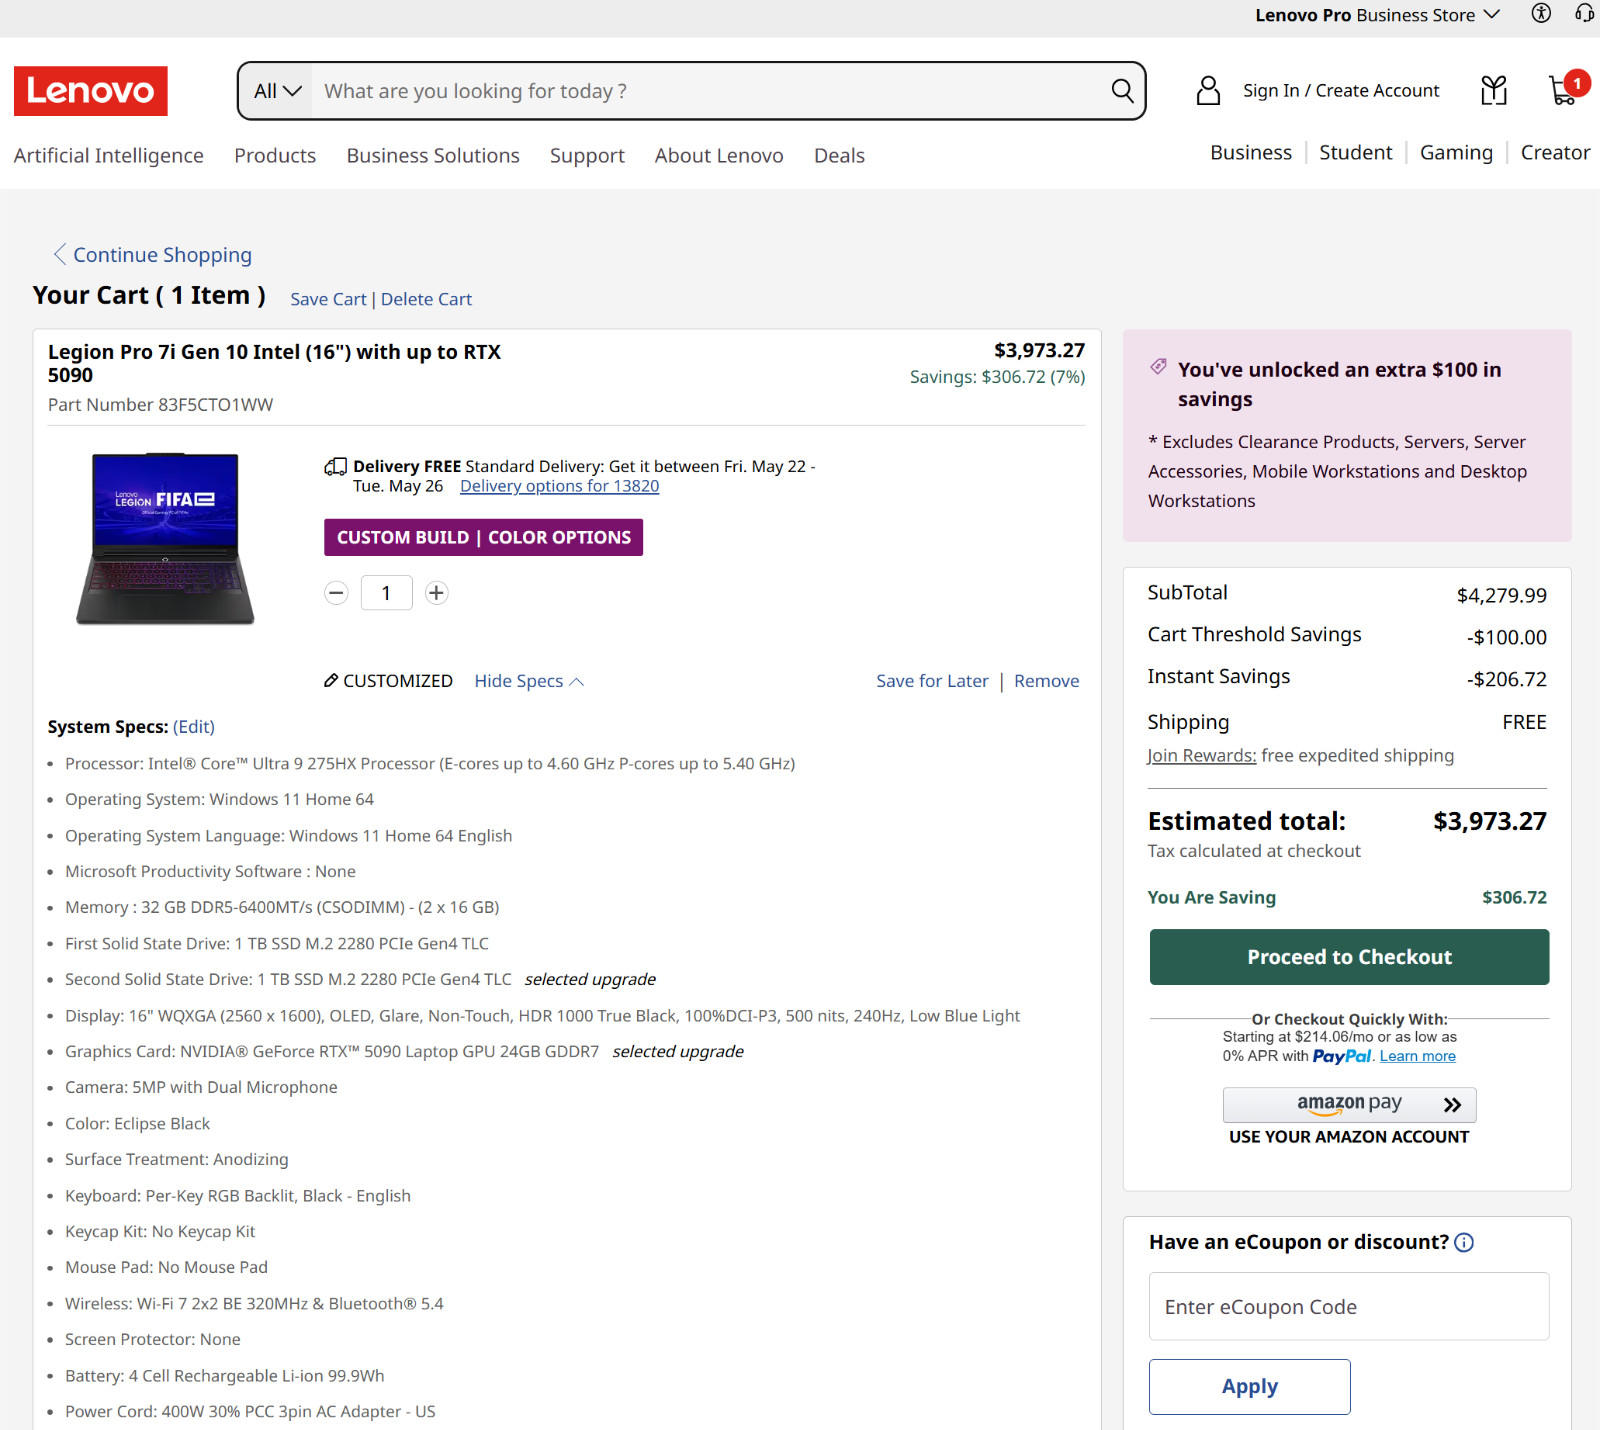Viewport: 1600px width, 1430px height.
Task: Click the Battery 99.9Wh spec line
Action: [224, 1376]
